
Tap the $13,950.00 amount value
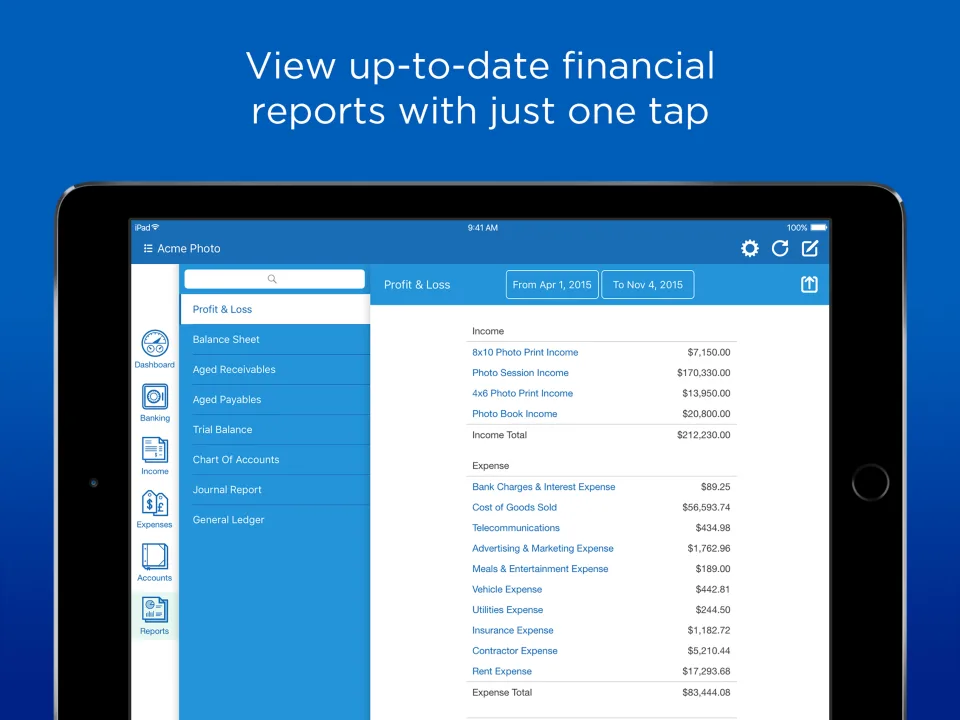[706, 393]
